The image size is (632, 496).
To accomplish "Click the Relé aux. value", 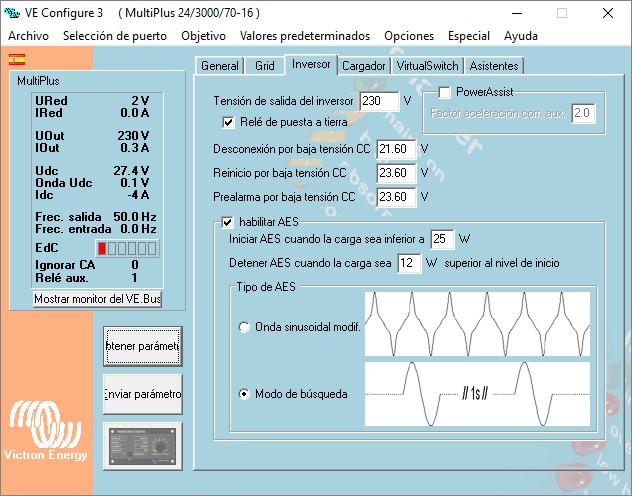I will pos(135,278).
